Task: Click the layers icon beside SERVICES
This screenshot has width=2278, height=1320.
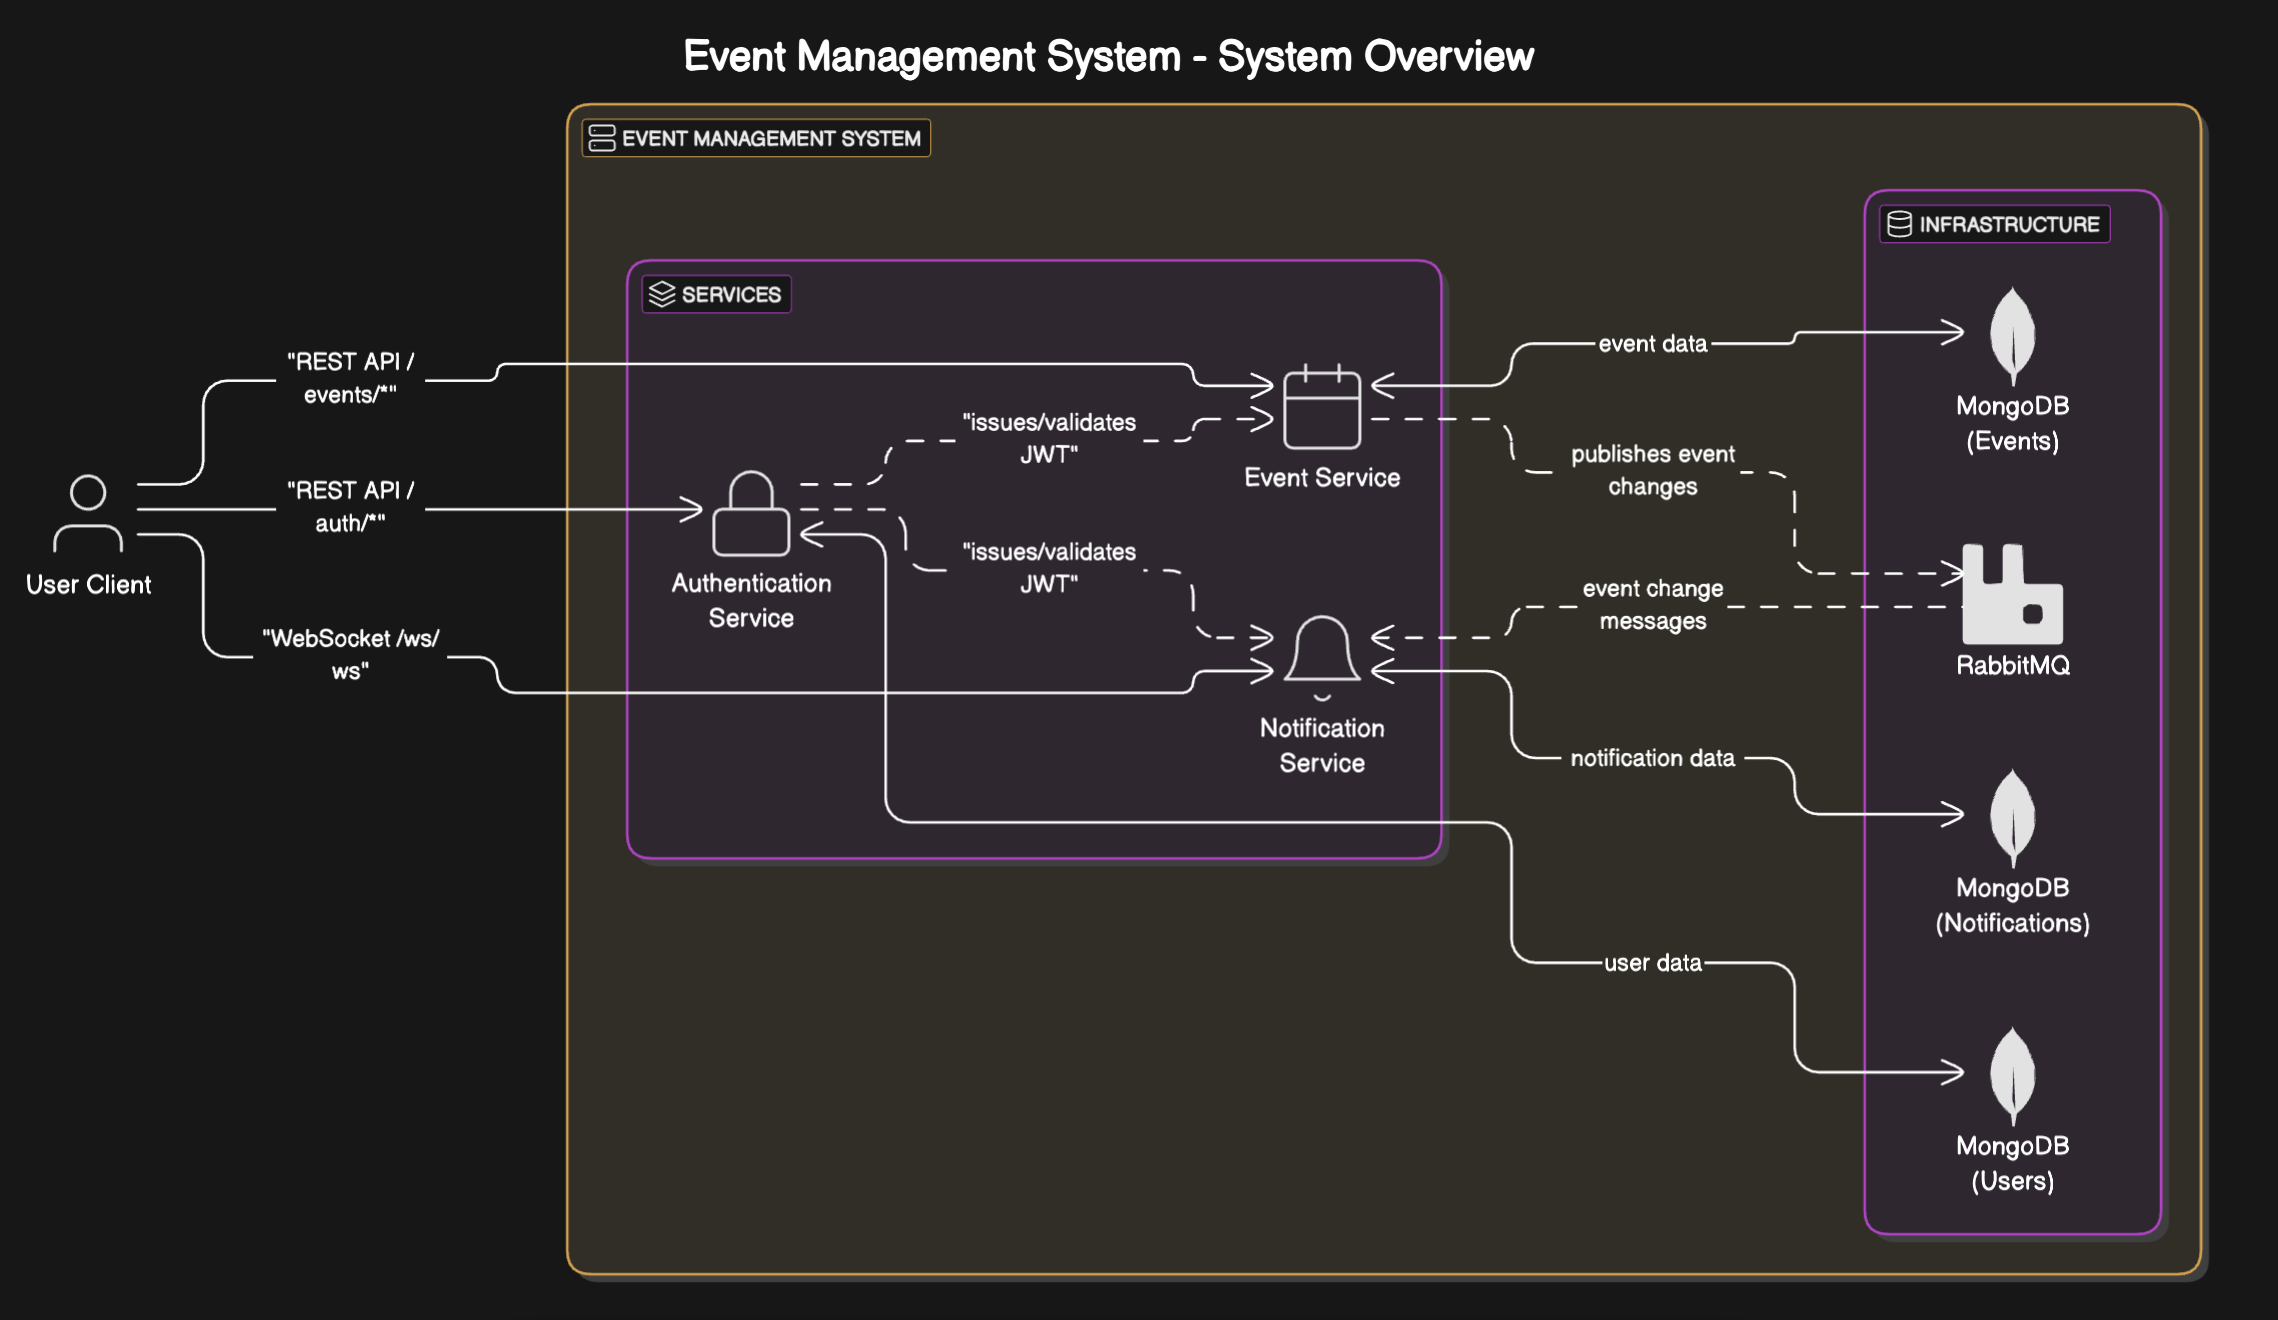Action: click(662, 294)
